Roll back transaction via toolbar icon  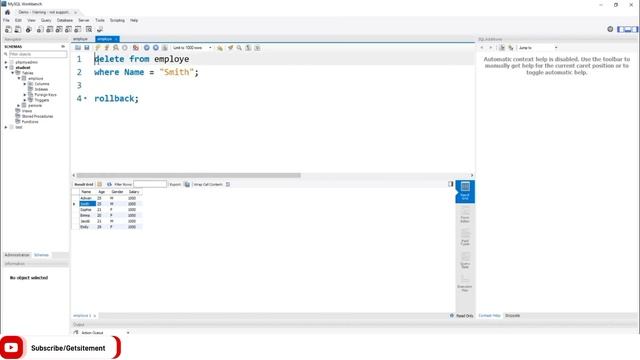coord(156,48)
